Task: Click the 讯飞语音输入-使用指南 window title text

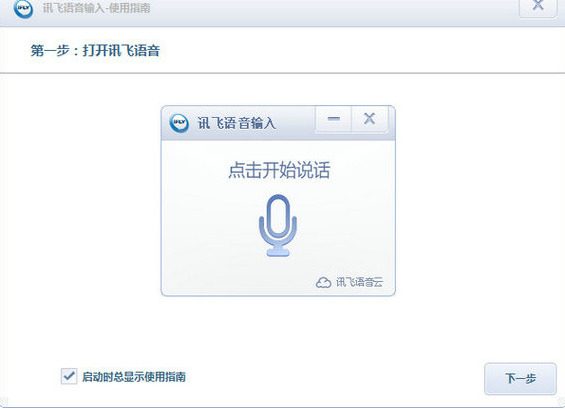Action: (x=97, y=8)
